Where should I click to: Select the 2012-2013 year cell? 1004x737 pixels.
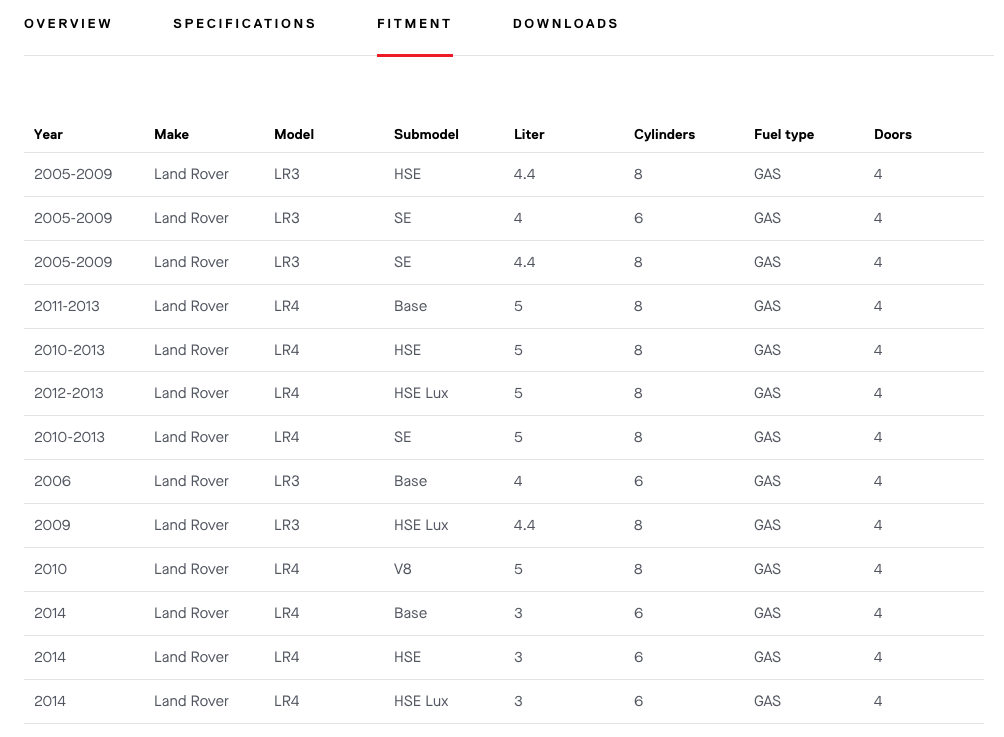[x=69, y=393]
